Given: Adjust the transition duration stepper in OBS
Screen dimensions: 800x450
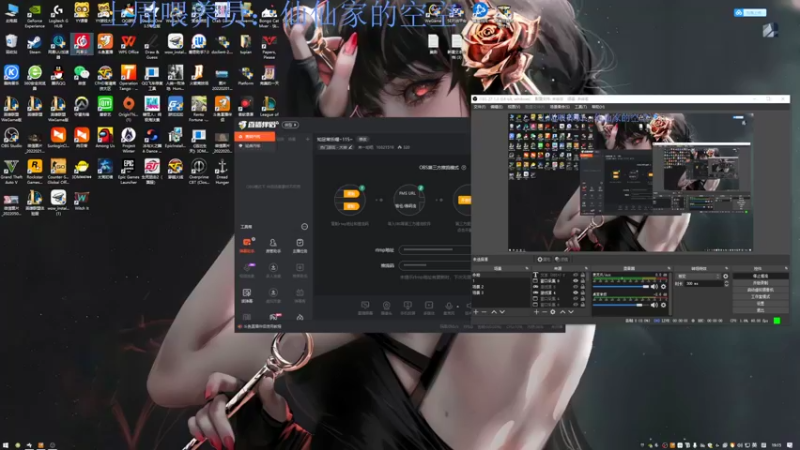Looking at the screenshot, I should click(x=727, y=284).
